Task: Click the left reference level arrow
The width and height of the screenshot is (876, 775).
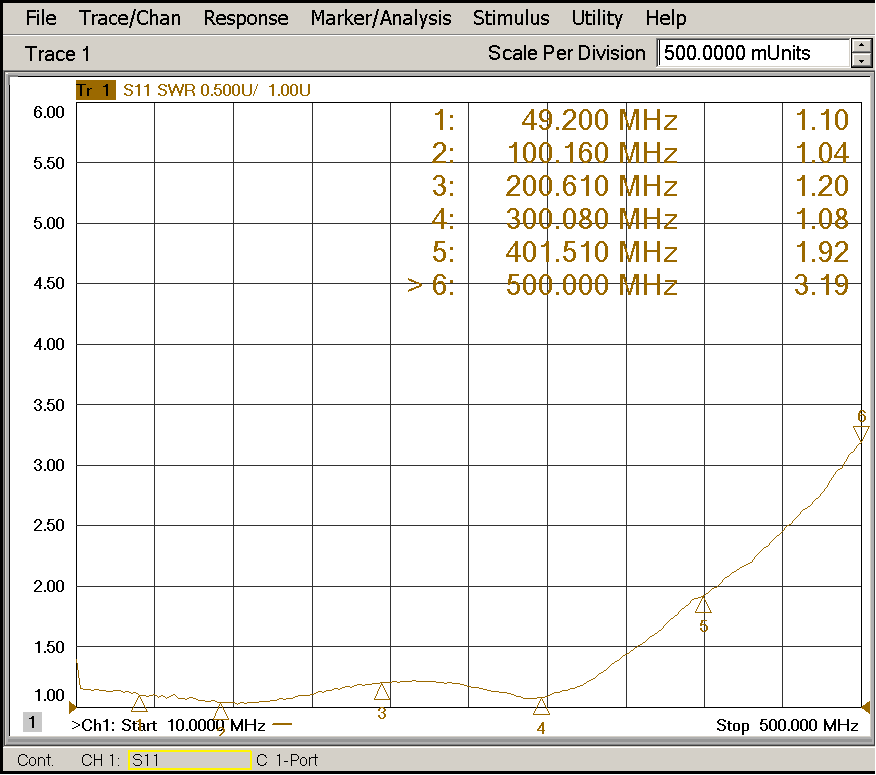Action: [72, 707]
